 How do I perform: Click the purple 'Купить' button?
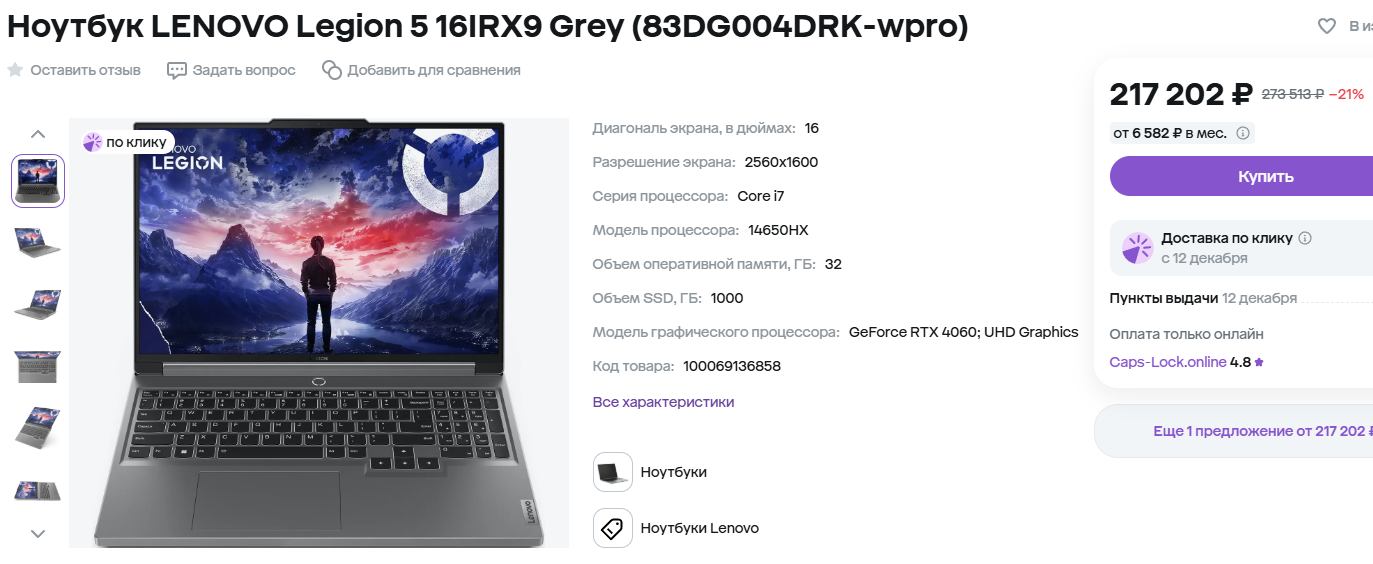point(1241,176)
